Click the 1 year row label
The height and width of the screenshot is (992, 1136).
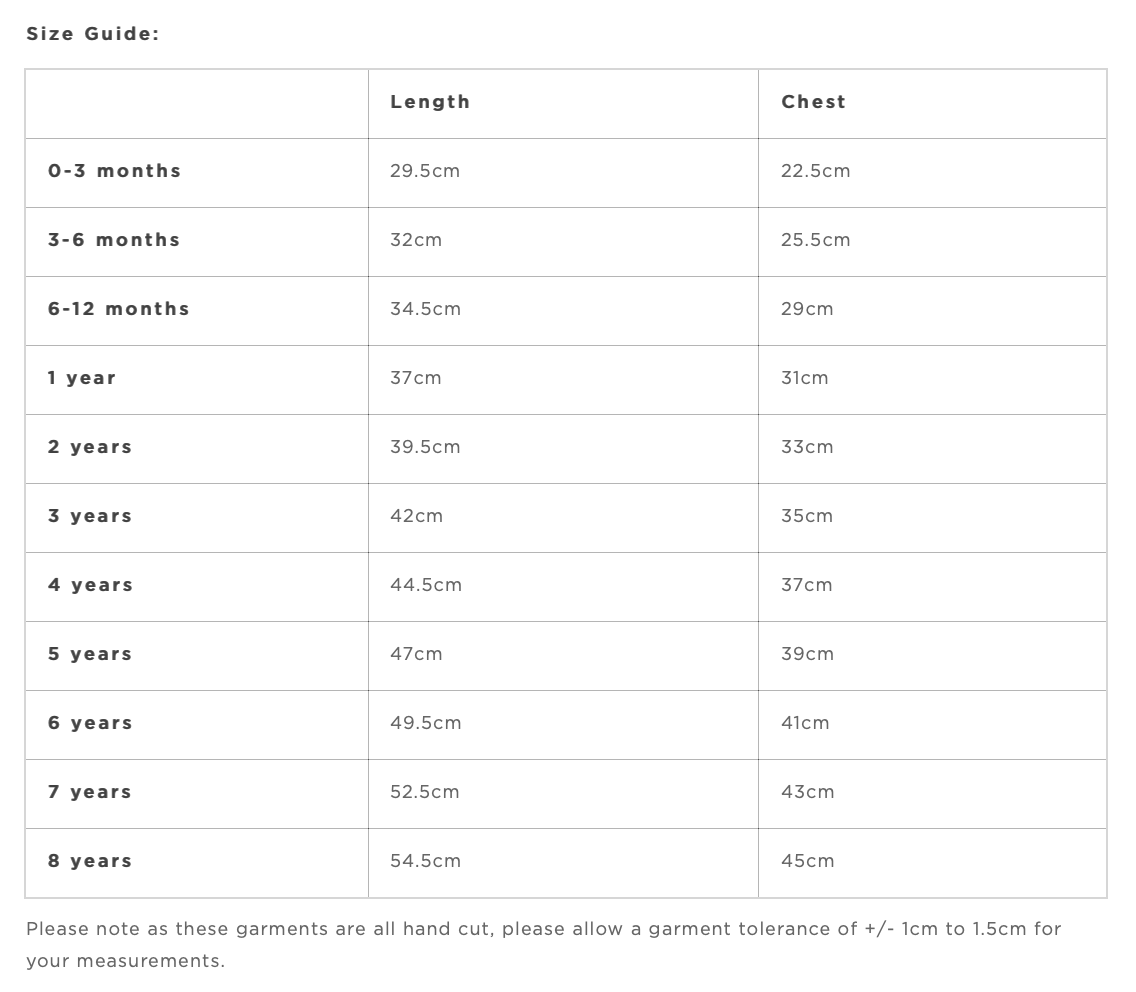pyautogui.click(x=82, y=378)
